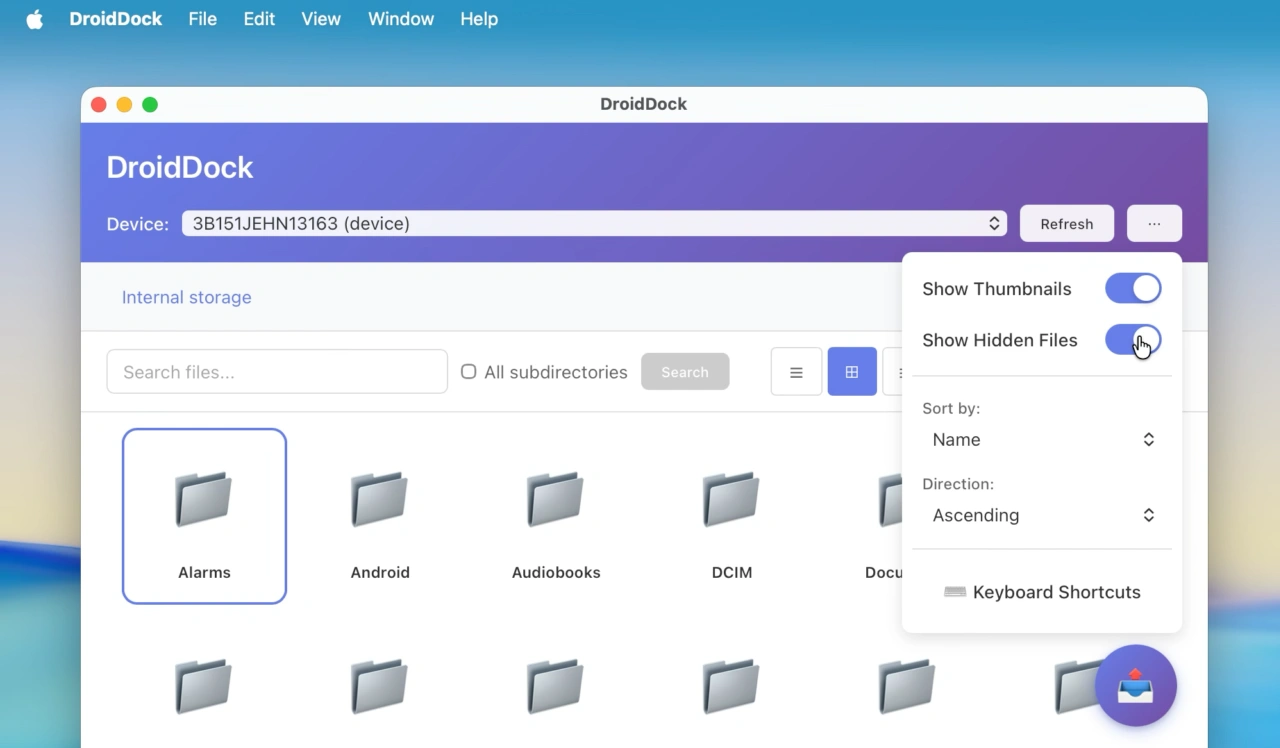Open the Audiobooks folder
Screen dimensions: 1280x748
point(556,516)
